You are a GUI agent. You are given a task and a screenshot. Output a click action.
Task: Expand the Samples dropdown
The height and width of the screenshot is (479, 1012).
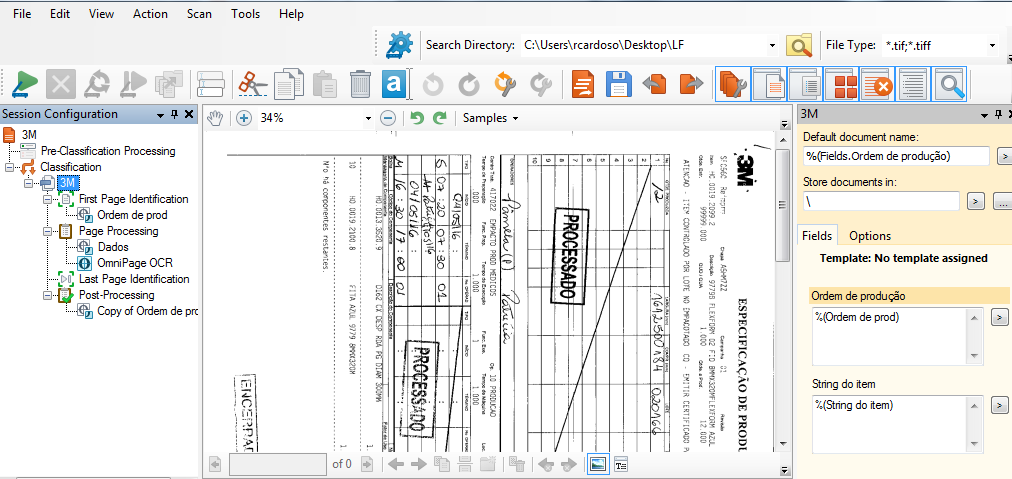point(489,118)
